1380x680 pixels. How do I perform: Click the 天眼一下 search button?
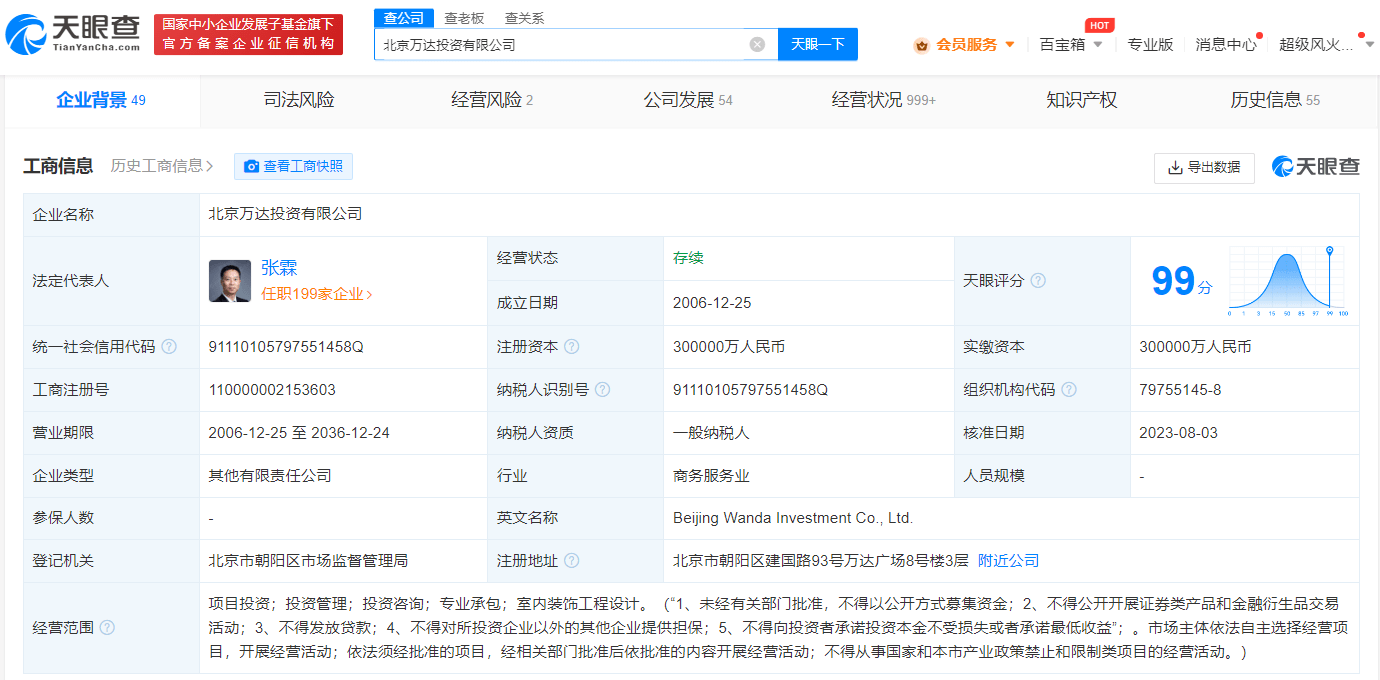click(x=818, y=44)
